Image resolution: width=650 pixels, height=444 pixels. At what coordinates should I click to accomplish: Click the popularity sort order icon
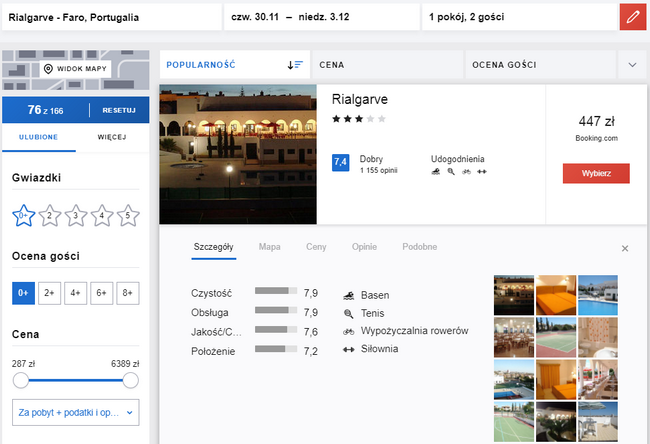point(294,65)
